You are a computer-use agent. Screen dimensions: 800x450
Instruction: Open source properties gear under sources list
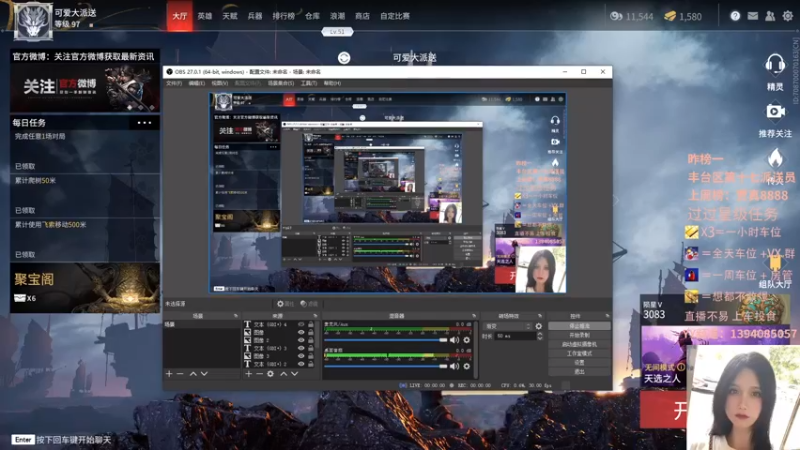point(270,374)
